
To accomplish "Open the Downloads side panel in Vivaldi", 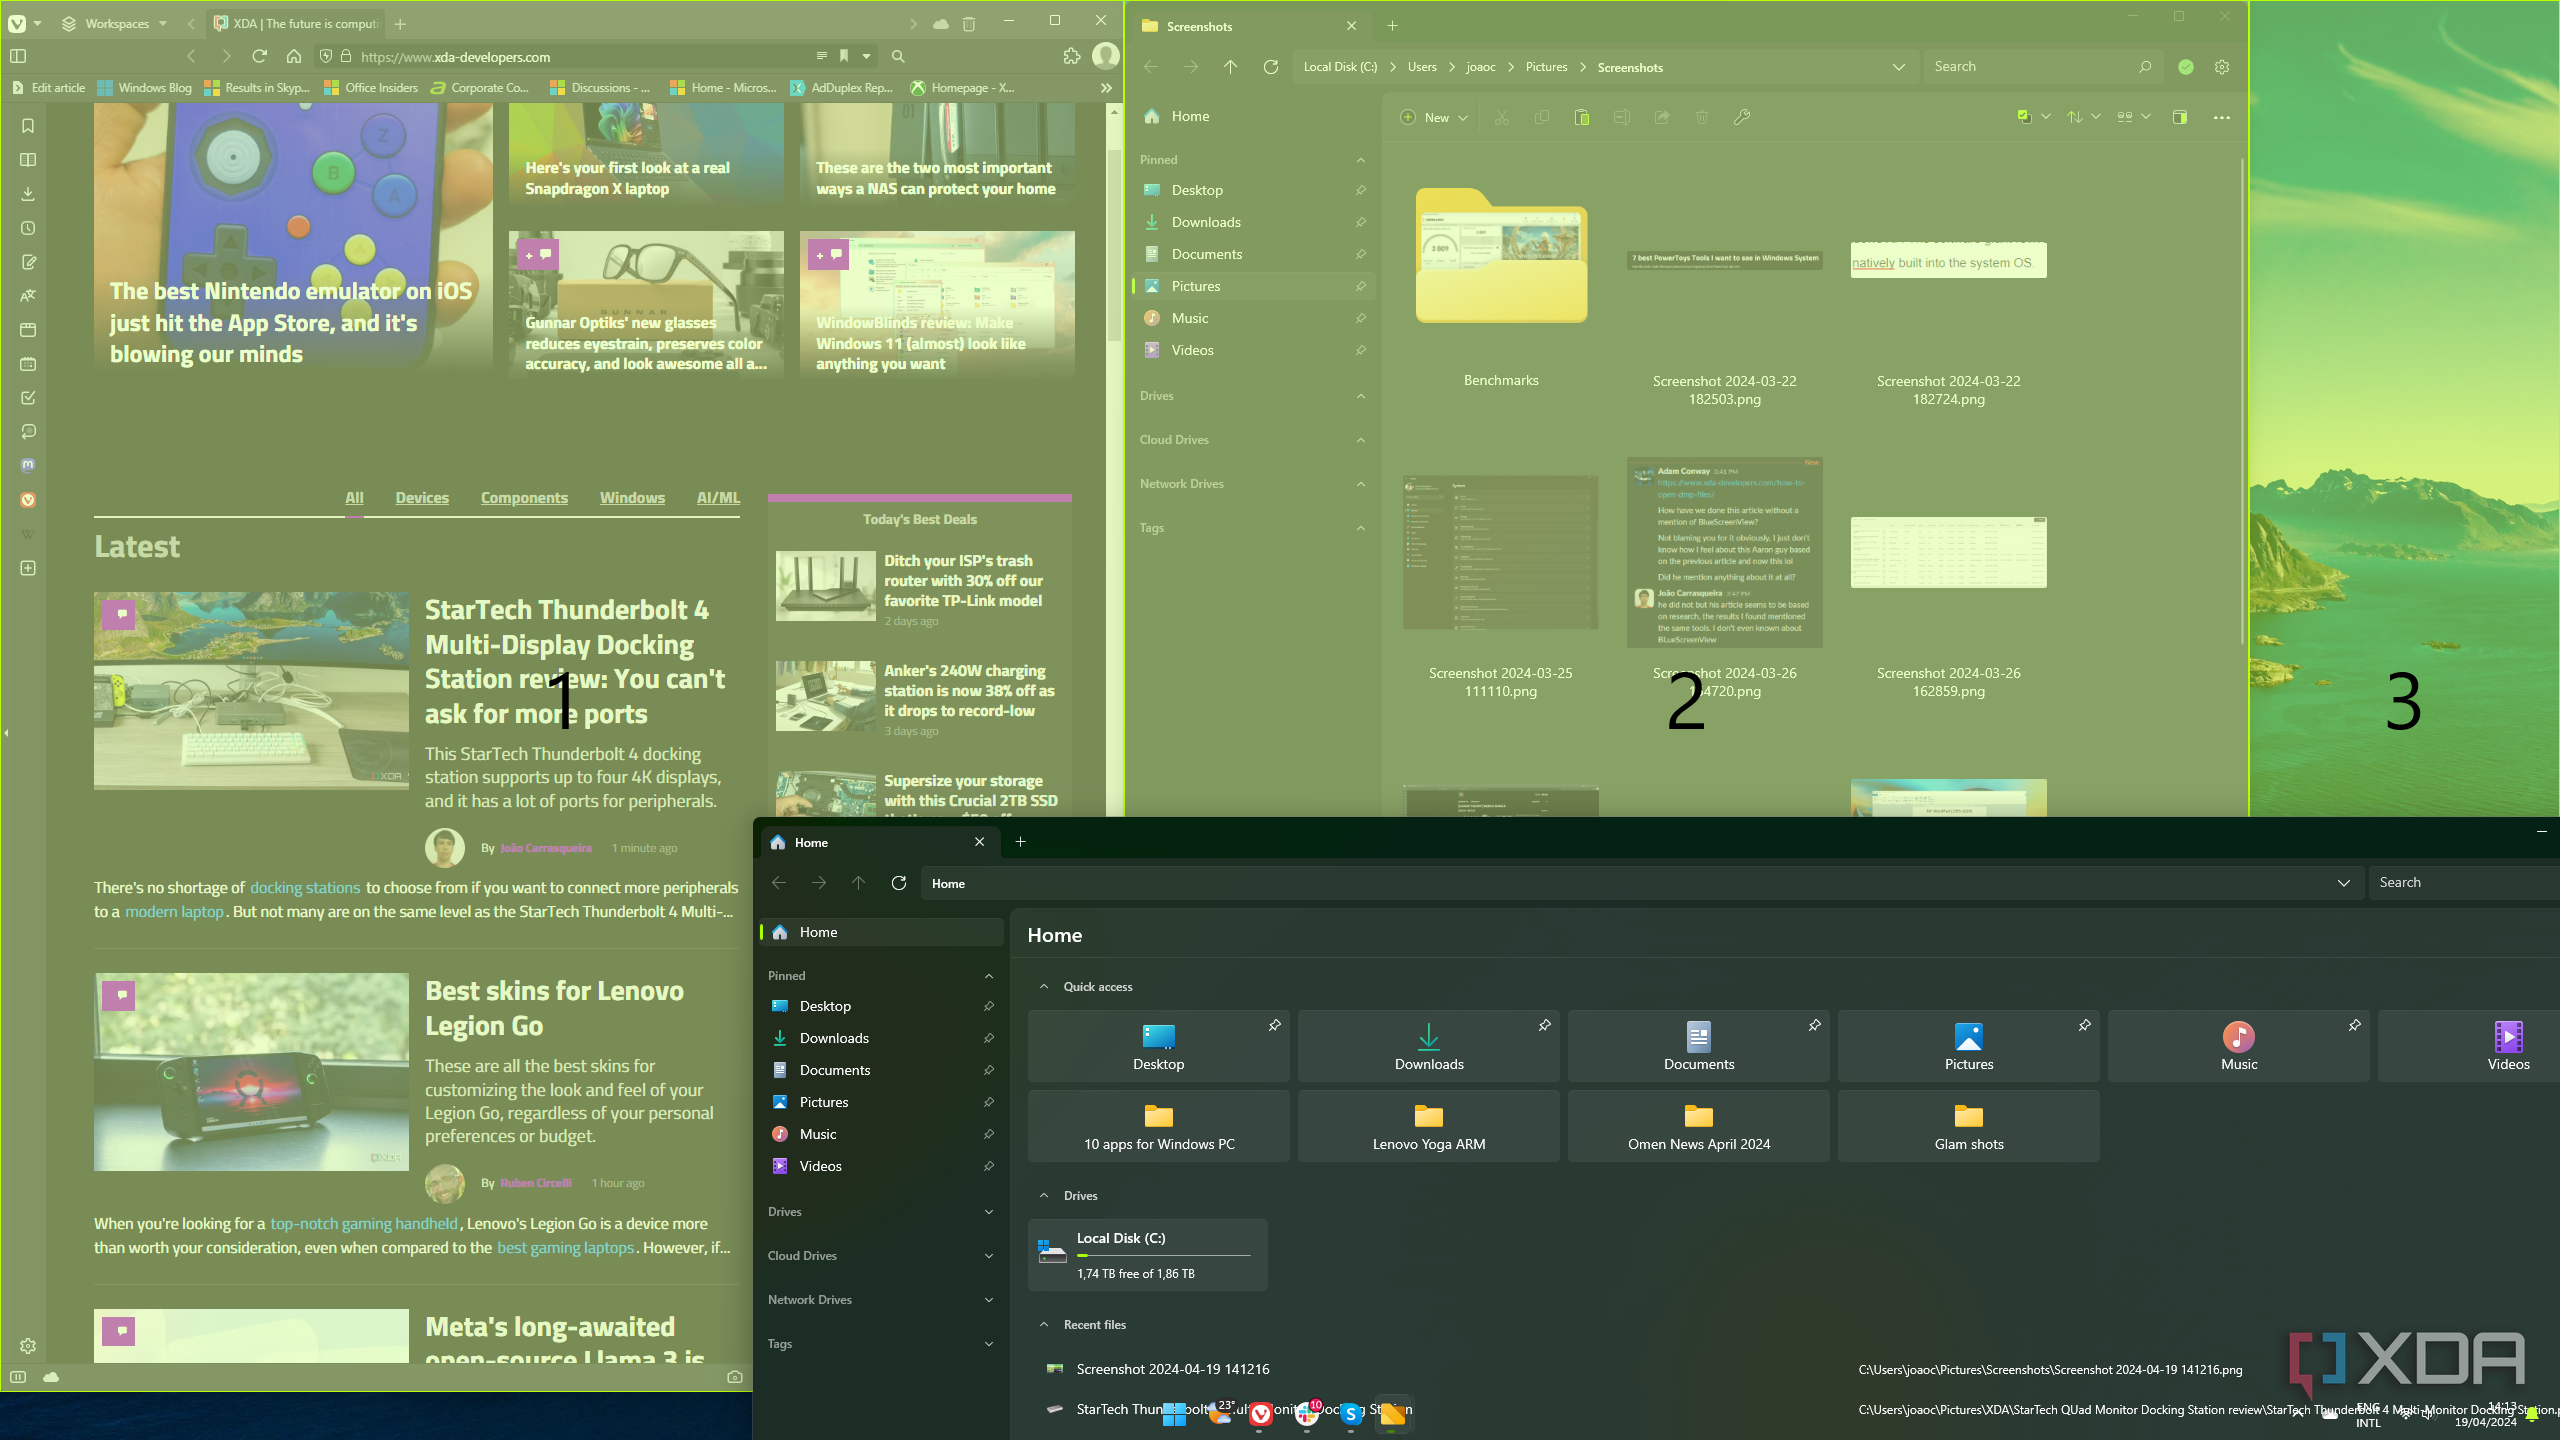I will click(x=28, y=194).
